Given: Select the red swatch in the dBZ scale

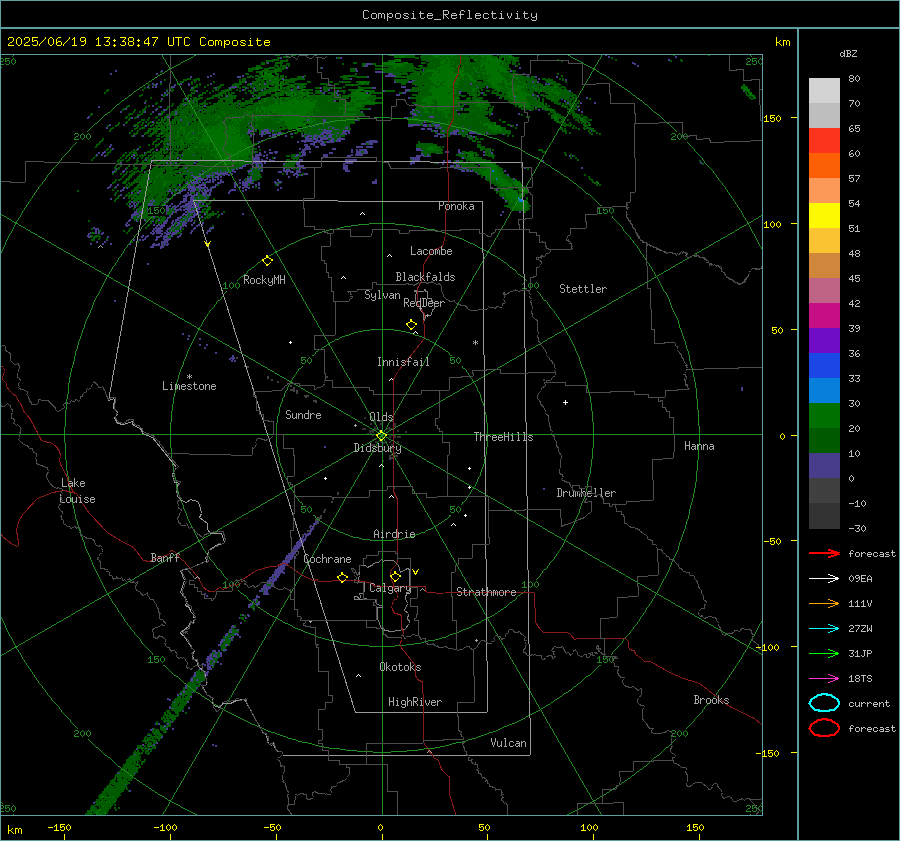Looking at the screenshot, I should tap(824, 140).
